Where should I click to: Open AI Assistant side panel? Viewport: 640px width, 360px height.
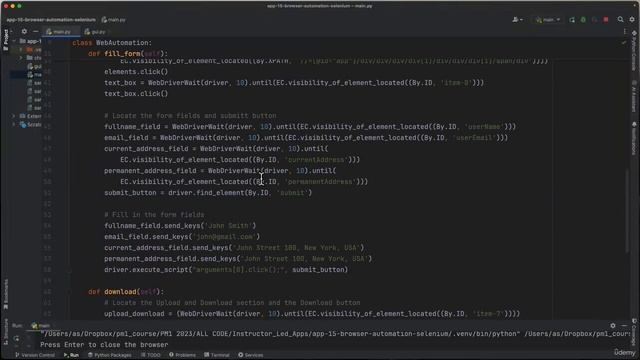coord(634,96)
